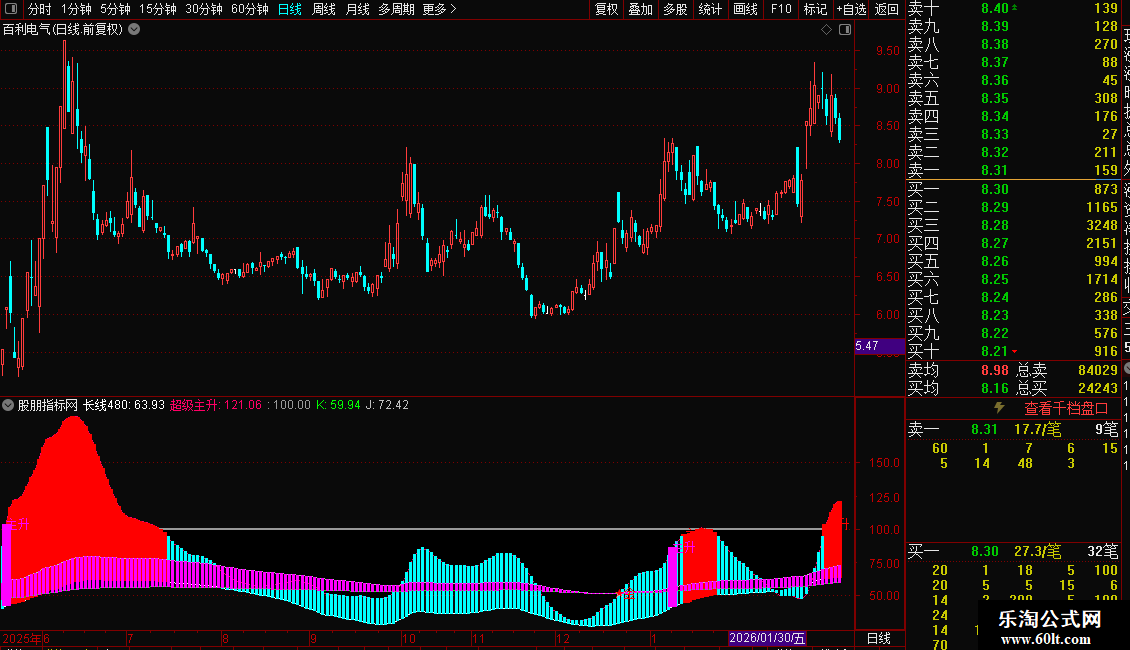Expand dropdown next to 百利电气 title
Viewport: 1130px width, 650px height.
coord(134,30)
